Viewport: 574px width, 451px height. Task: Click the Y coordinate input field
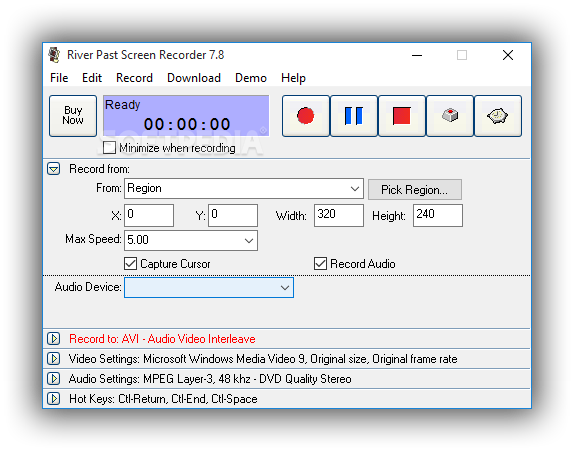233,216
